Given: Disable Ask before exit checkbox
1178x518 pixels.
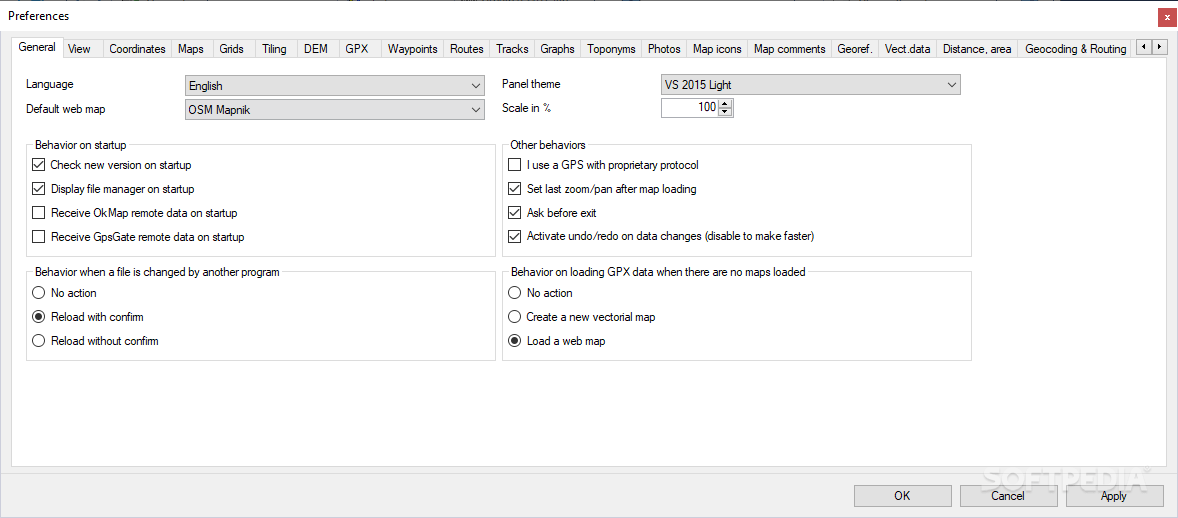Looking at the screenshot, I should pos(515,213).
